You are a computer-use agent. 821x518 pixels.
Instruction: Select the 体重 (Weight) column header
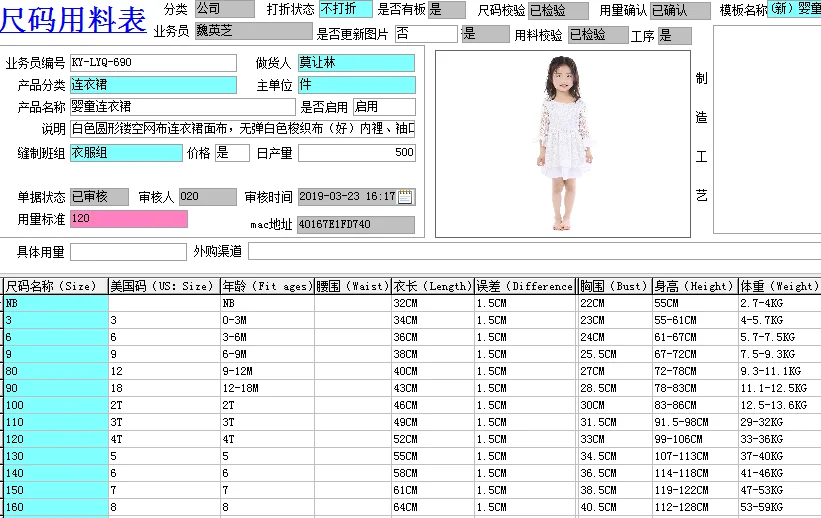pos(780,286)
